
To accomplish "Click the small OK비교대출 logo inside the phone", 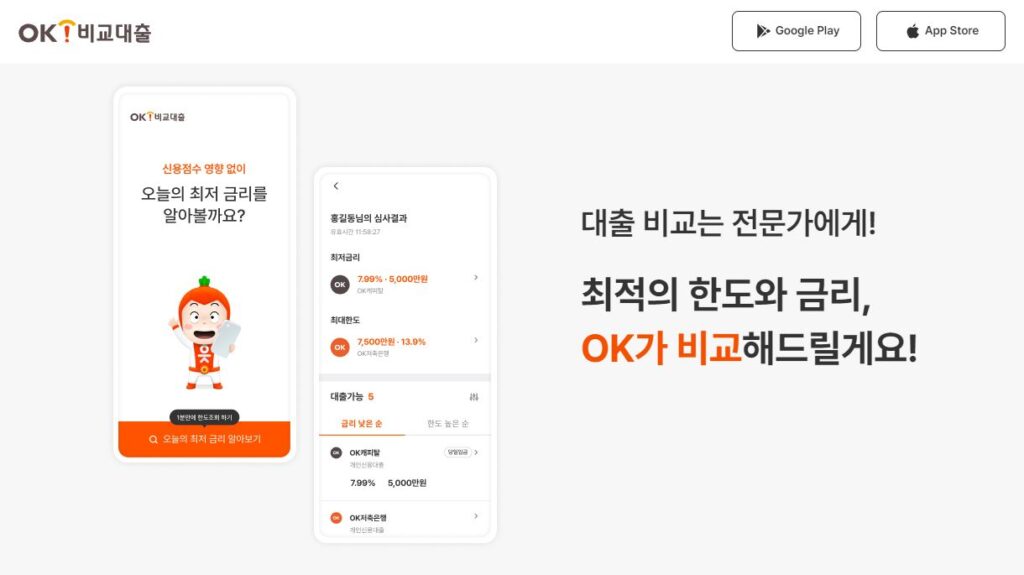I will (157, 117).
